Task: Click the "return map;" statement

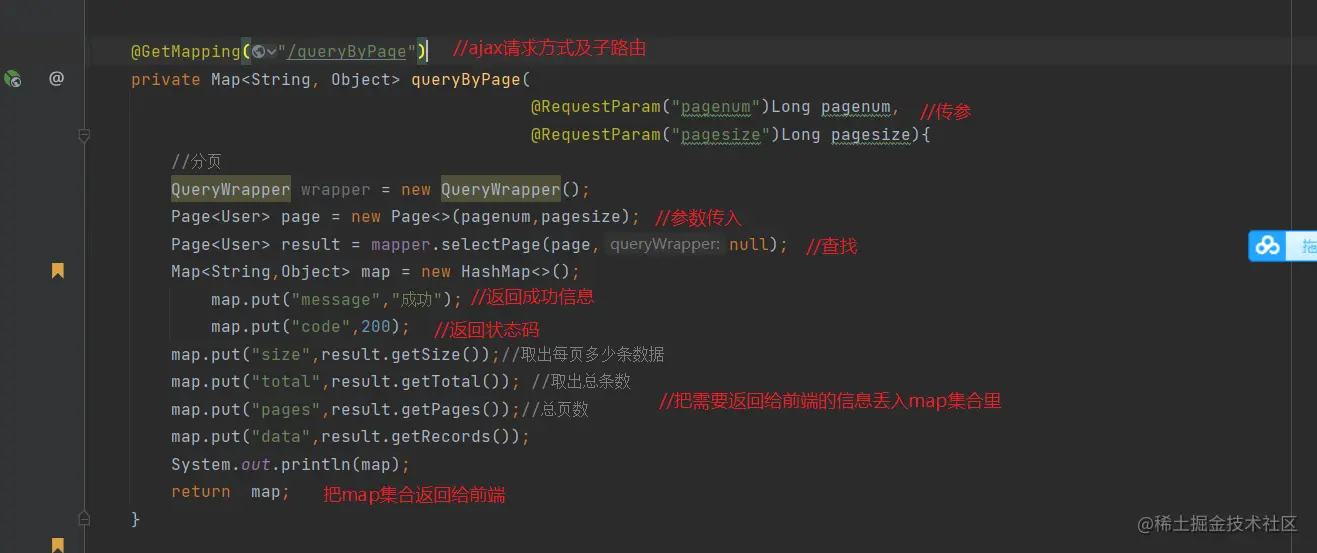Action: coord(231,492)
